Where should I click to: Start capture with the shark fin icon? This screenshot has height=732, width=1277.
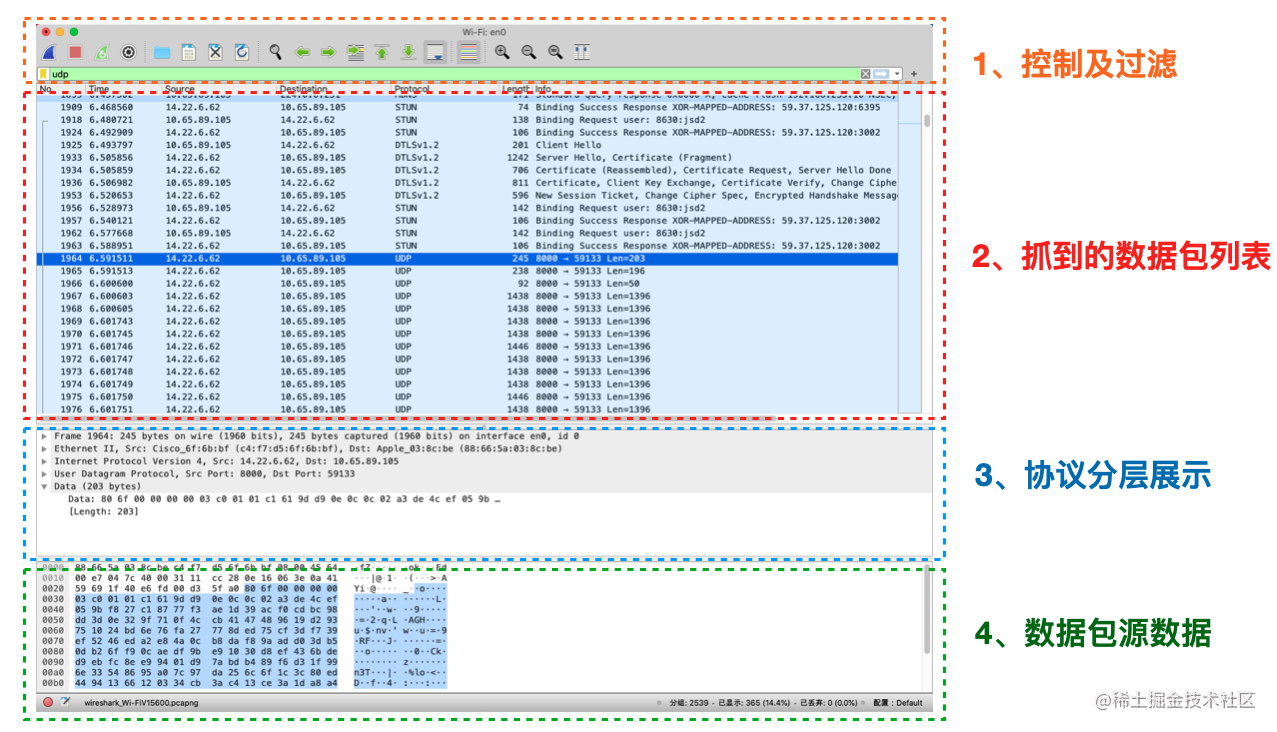click(x=48, y=52)
